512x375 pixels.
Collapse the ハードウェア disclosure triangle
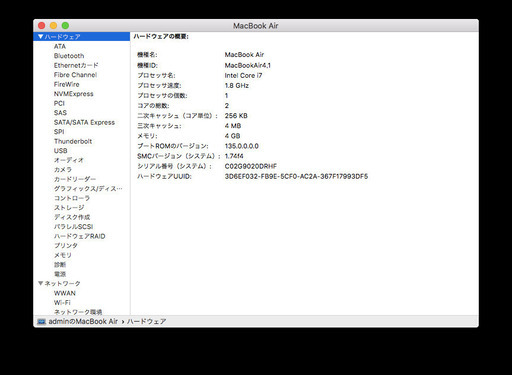[x=41, y=37]
